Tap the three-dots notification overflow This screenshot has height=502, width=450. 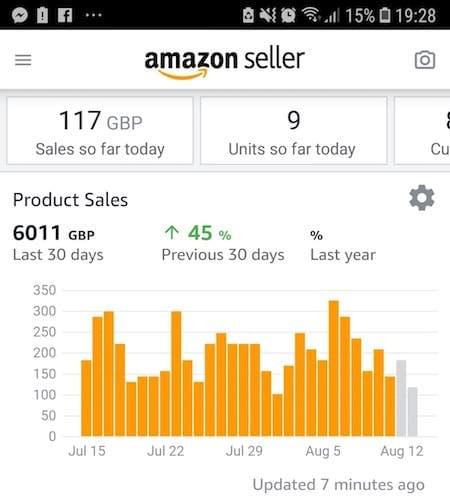click(x=93, y=15)
